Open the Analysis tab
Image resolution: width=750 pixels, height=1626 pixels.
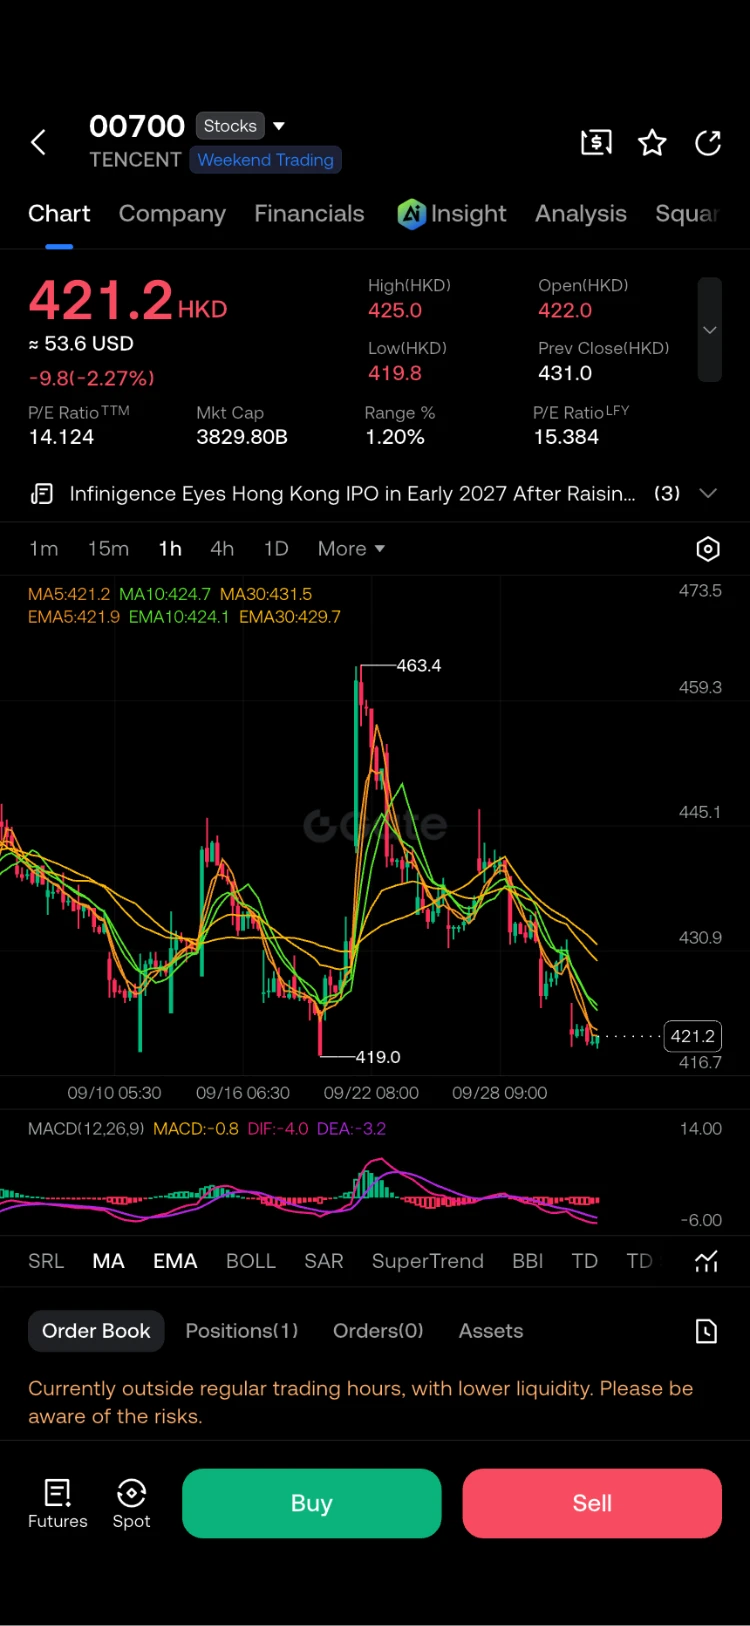[x=581, y=213]
